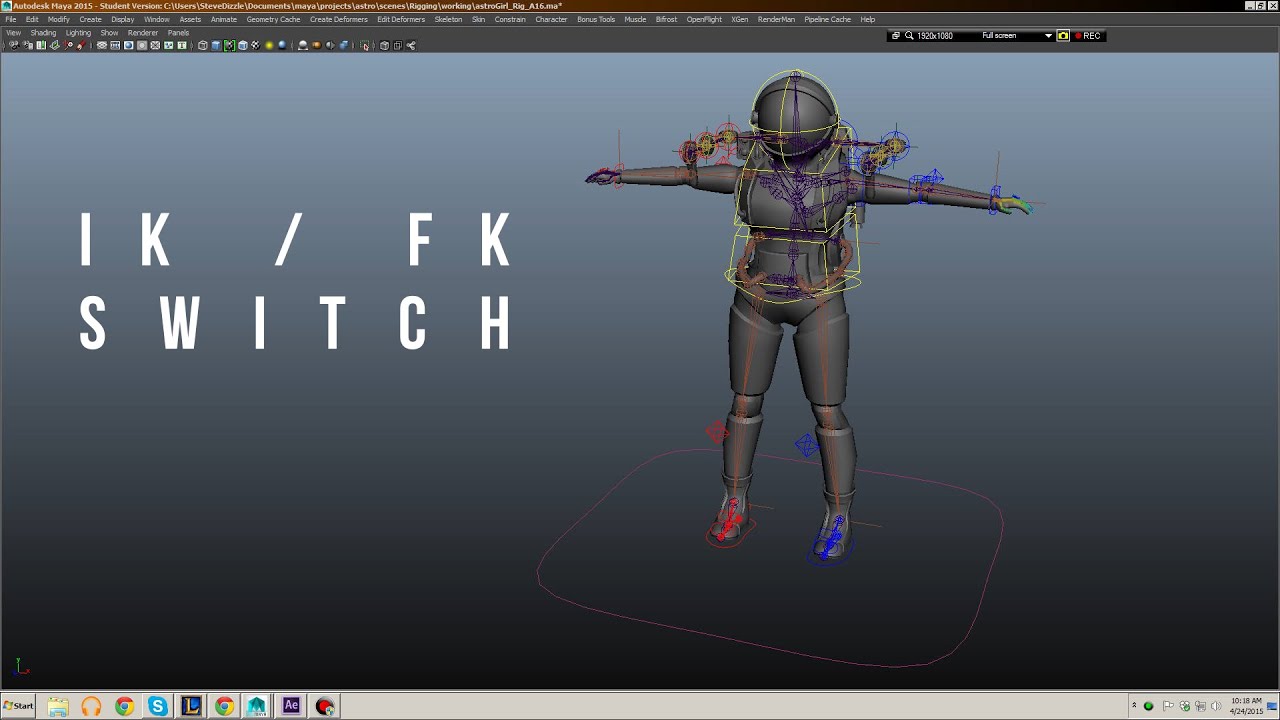Switch to Maya on the taskbar
This screenshot has width=1280, height=720.
click(x=257, y=706)
